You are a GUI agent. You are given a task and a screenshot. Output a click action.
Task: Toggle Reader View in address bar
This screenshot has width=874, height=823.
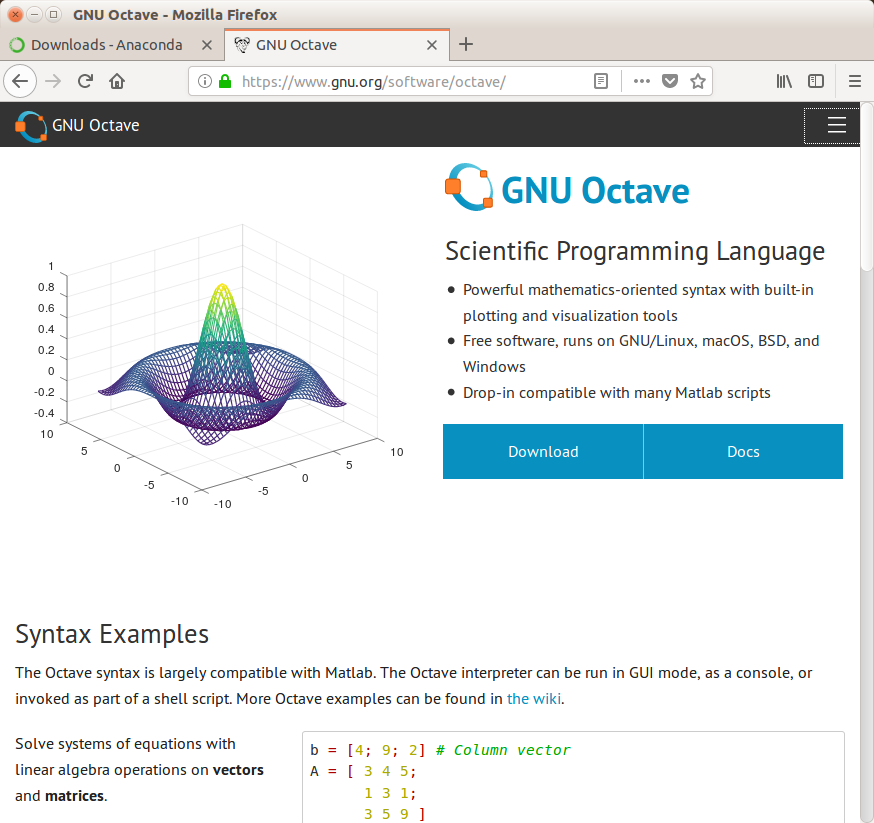click(601, 81)
